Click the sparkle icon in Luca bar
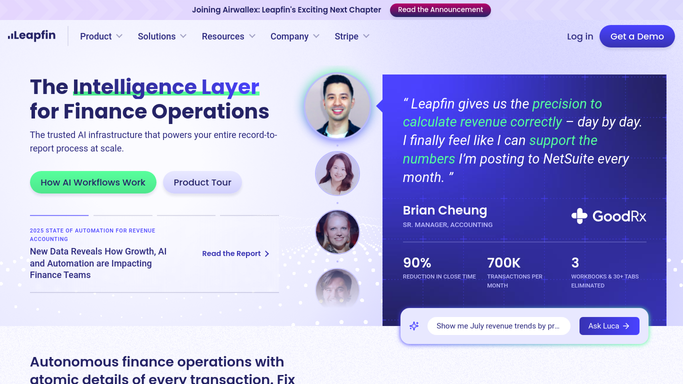 (414, 326)
